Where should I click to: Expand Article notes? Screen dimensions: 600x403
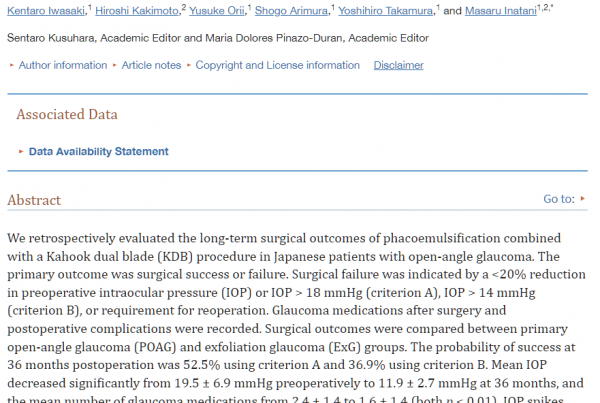tap(151, 65)
